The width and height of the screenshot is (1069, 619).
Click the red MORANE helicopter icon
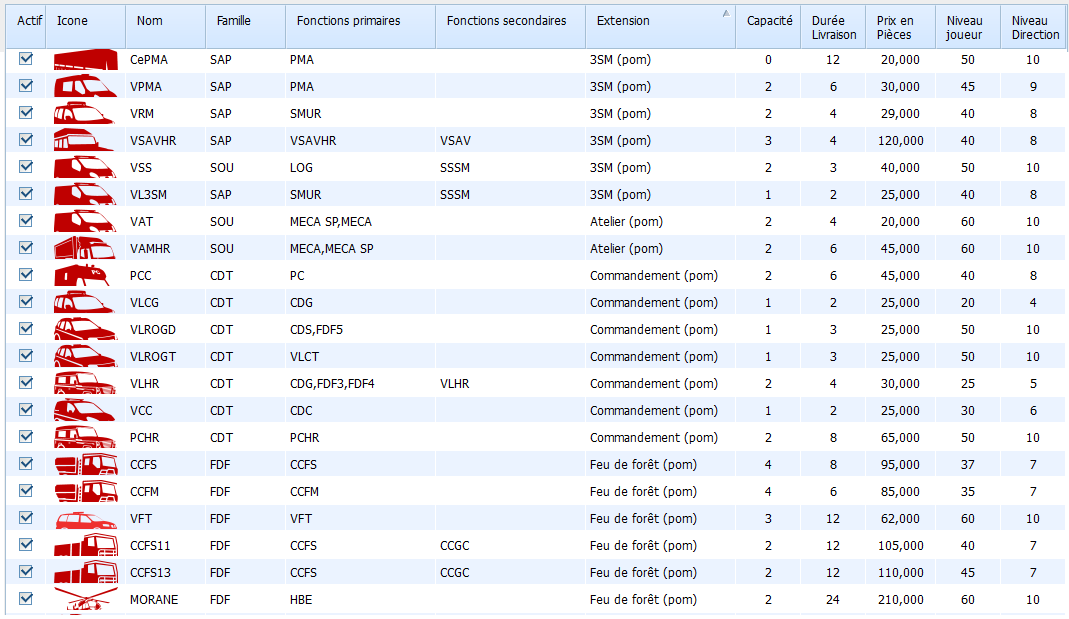(x=85, y=600)
